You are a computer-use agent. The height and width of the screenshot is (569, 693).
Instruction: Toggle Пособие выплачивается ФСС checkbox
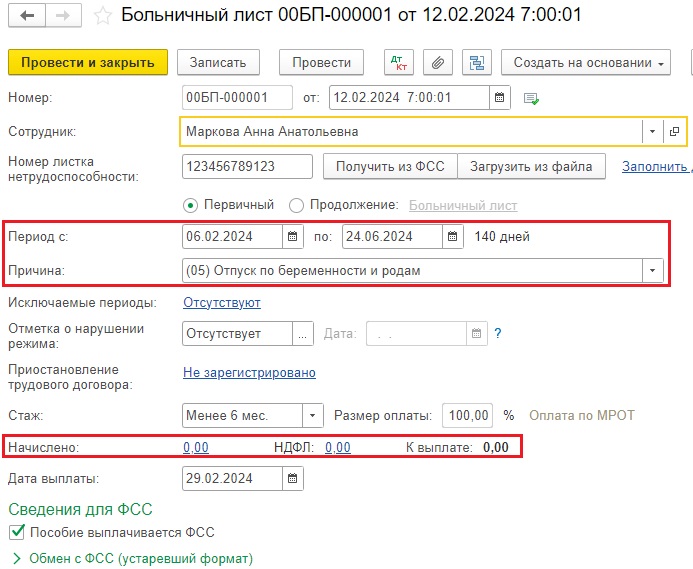[x=17, y=532]
